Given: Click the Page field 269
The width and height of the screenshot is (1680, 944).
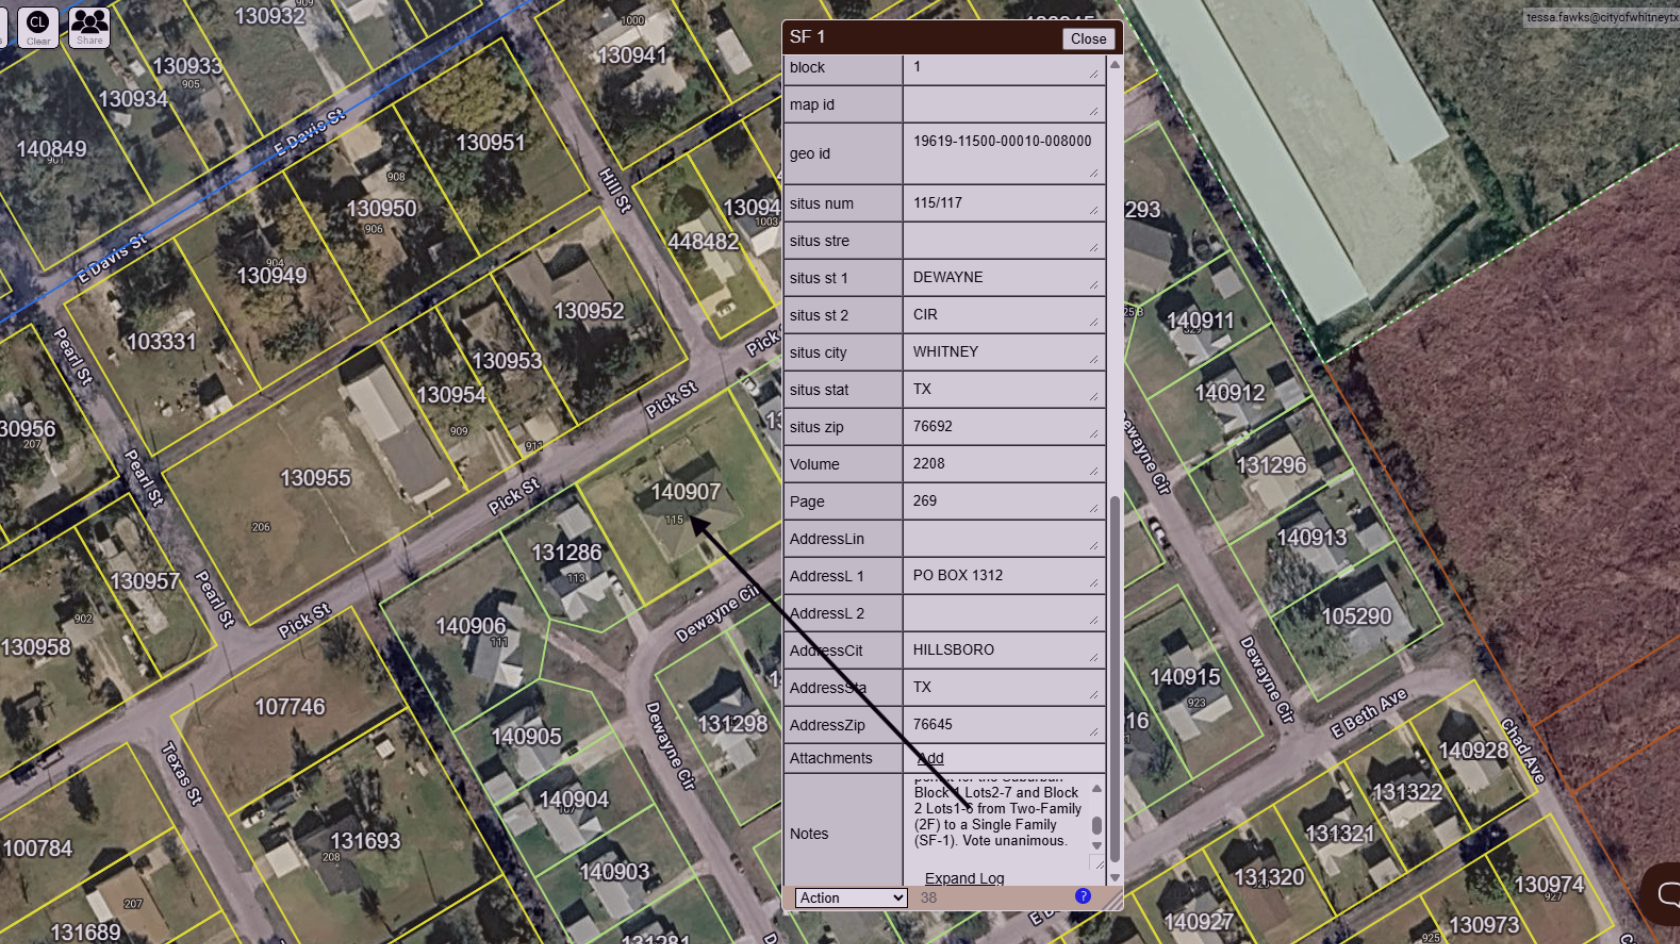Looking at the screenshot, I should (1004, 501).
